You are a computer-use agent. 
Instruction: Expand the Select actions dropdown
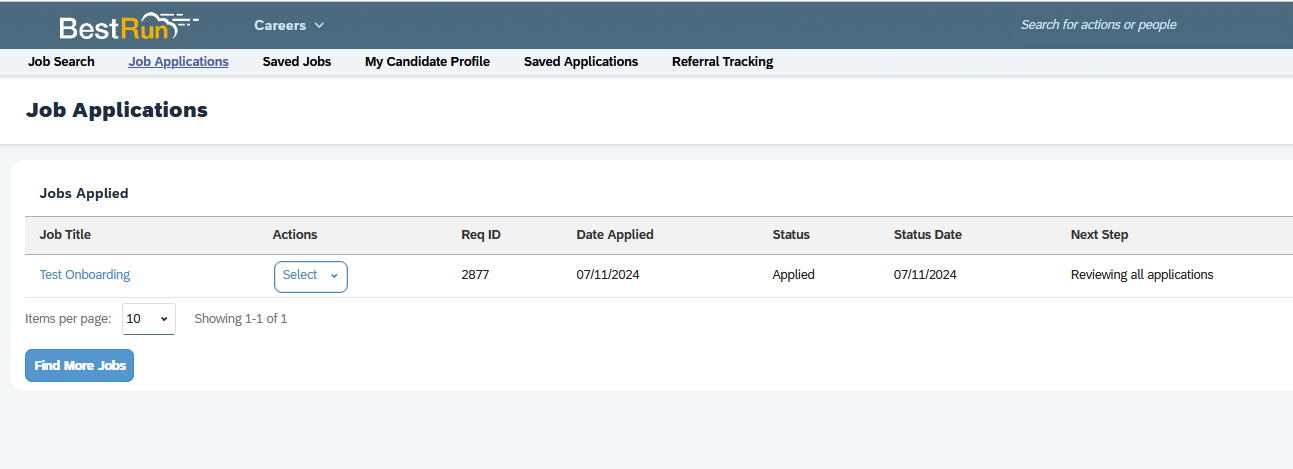point(311,276)
